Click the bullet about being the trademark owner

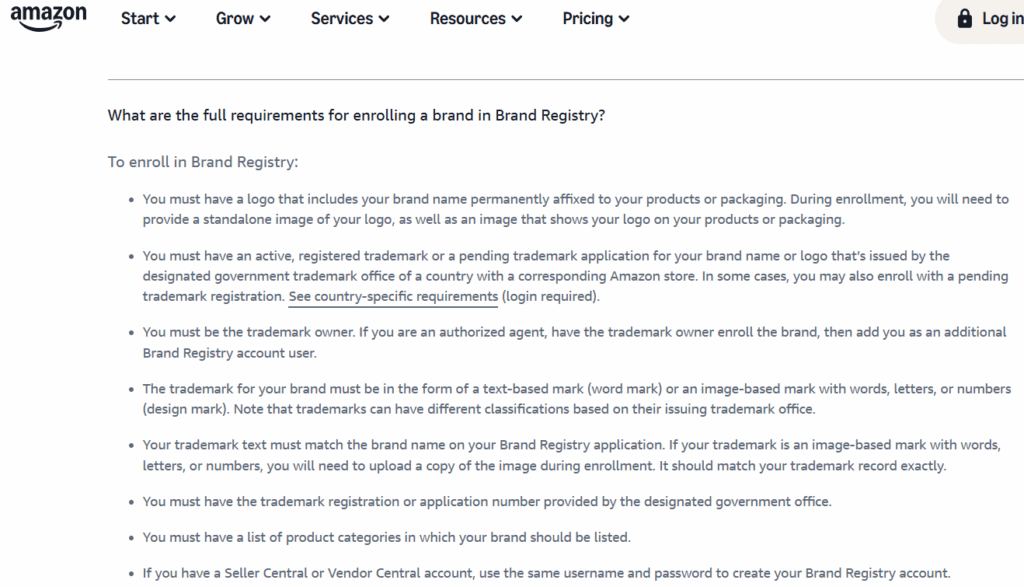point(574,342)
